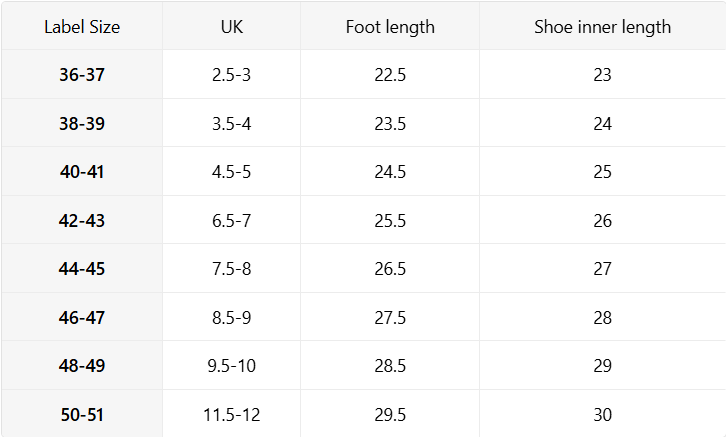Viewport: 726px width, 437px height.
Task: Click the shoe inner length 30 cell
Action: tap(602, 415)
